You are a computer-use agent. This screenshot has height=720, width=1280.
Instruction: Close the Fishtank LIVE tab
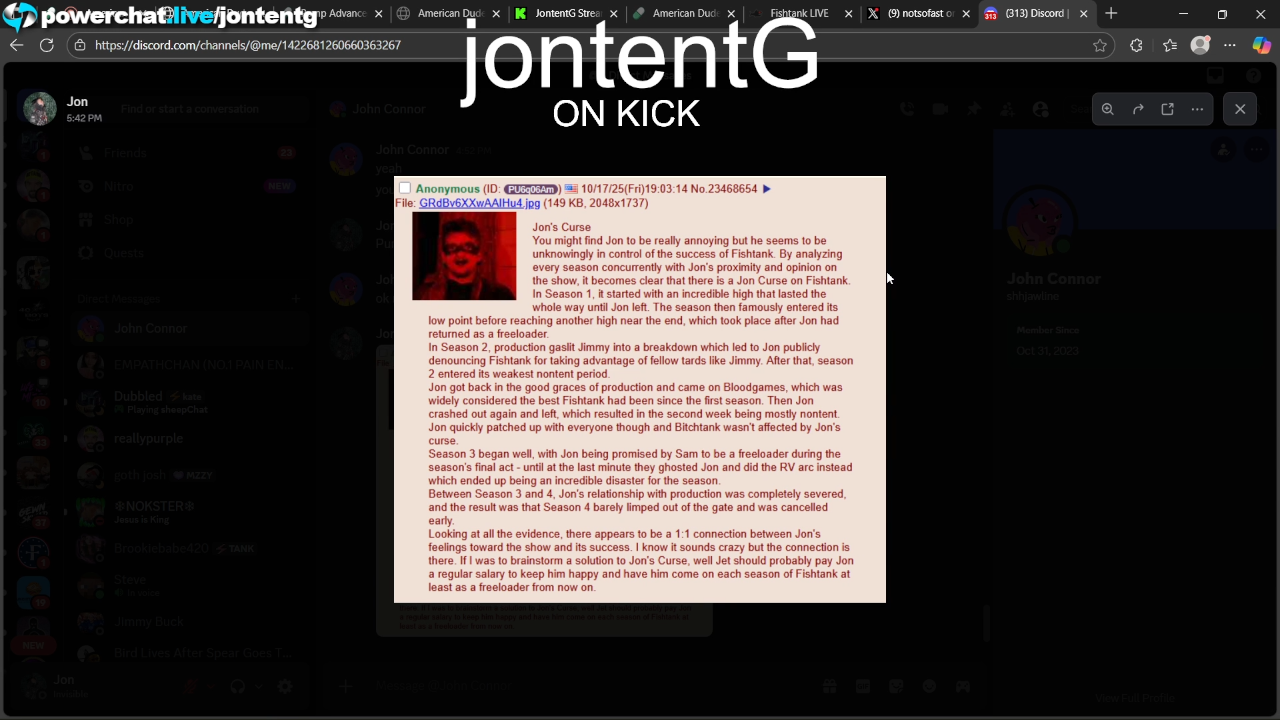point(849,14)
